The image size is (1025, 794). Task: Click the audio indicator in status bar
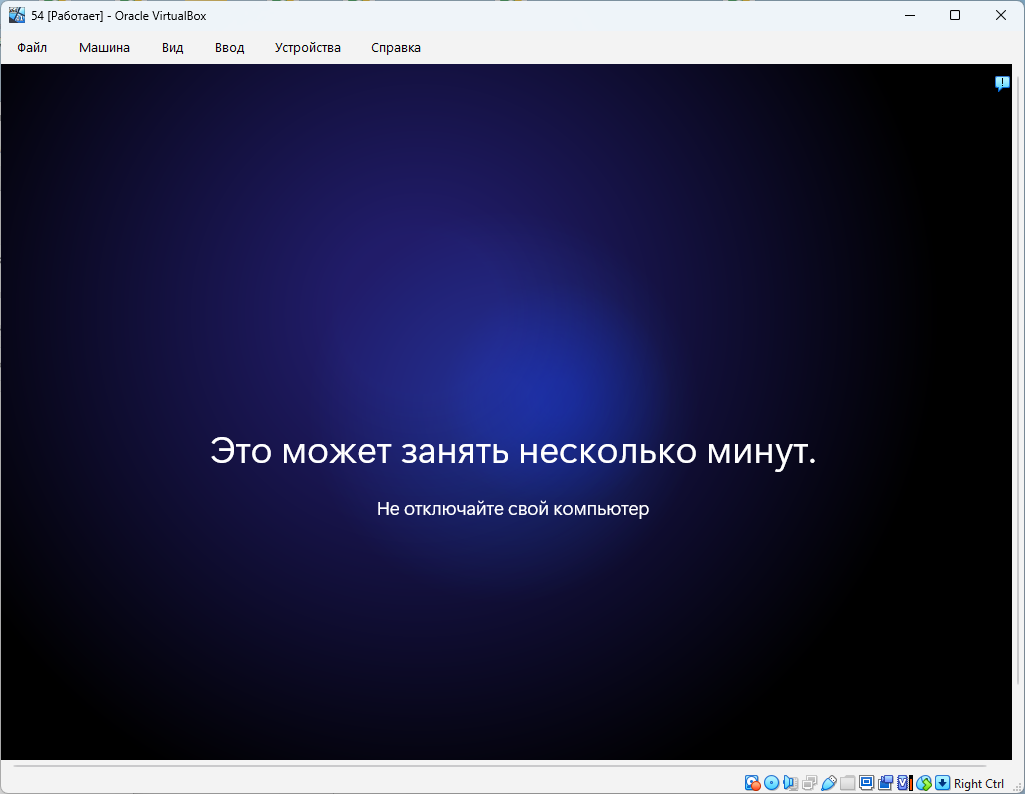coord(790,783)
